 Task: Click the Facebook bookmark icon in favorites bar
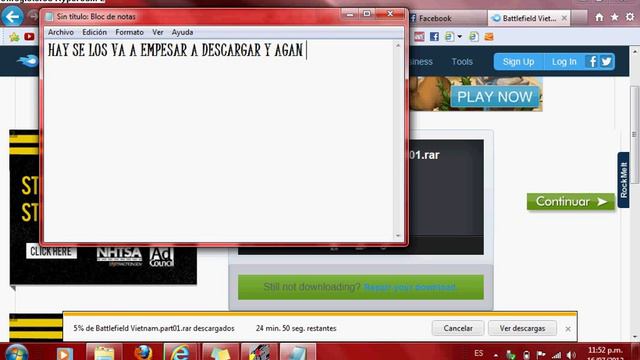(434, 37)
